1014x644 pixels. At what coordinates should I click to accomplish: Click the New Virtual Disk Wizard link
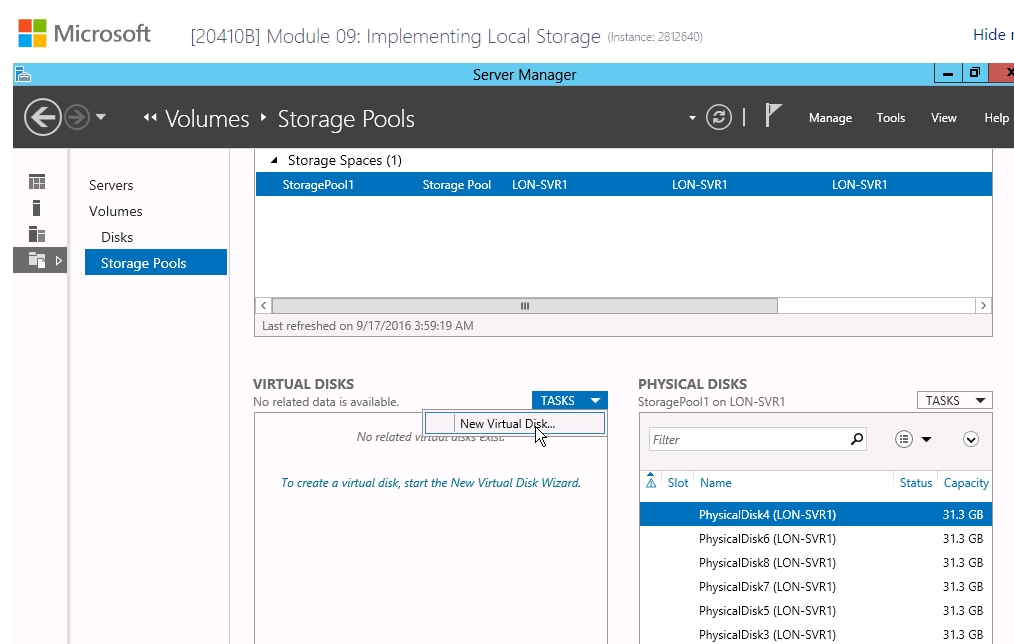point(430,483)
